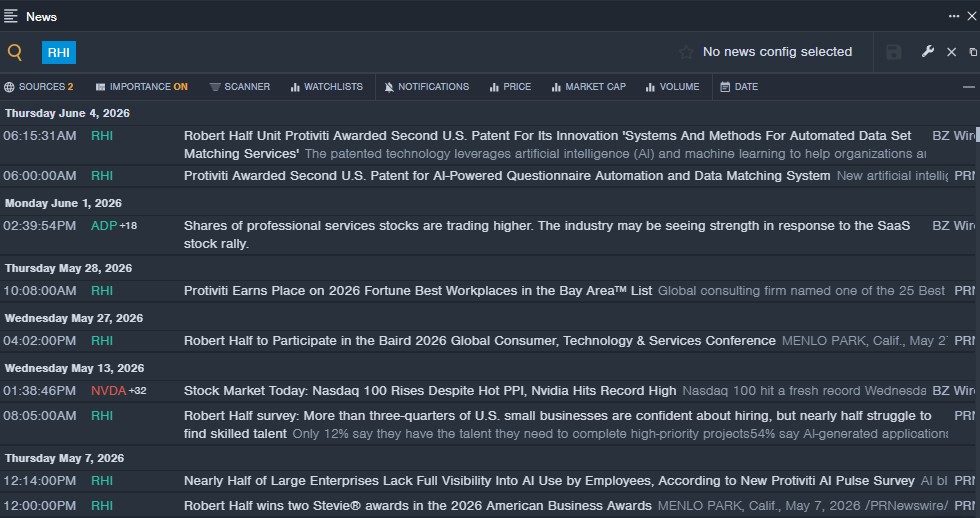The width and height of the screenshot is (980, 518).
Task: Click the 06:00:00AM timestamp
Action: (x=39, y=176)
